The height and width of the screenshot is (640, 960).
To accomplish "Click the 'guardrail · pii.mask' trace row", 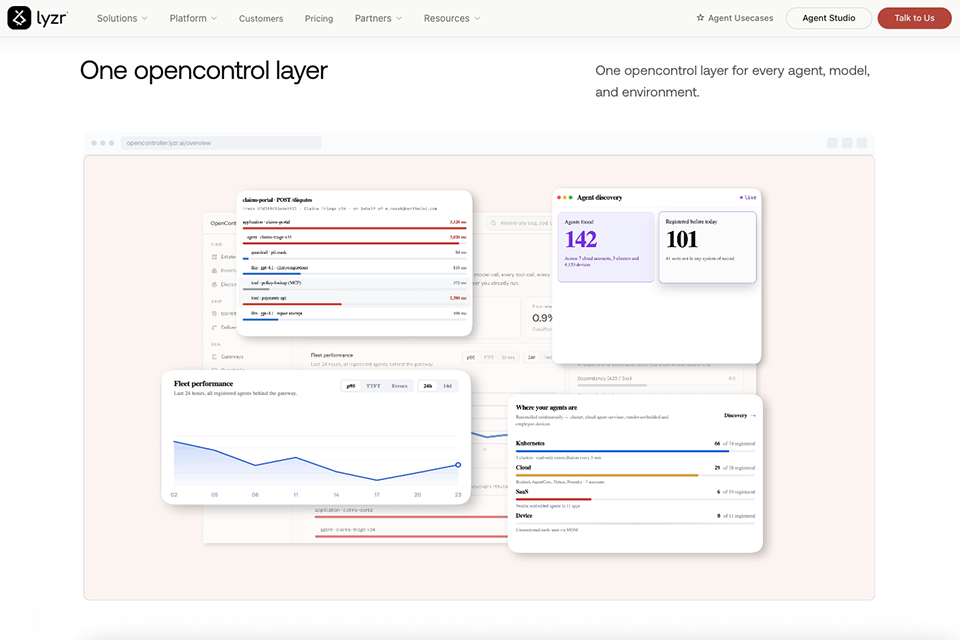I will (354, 254).
